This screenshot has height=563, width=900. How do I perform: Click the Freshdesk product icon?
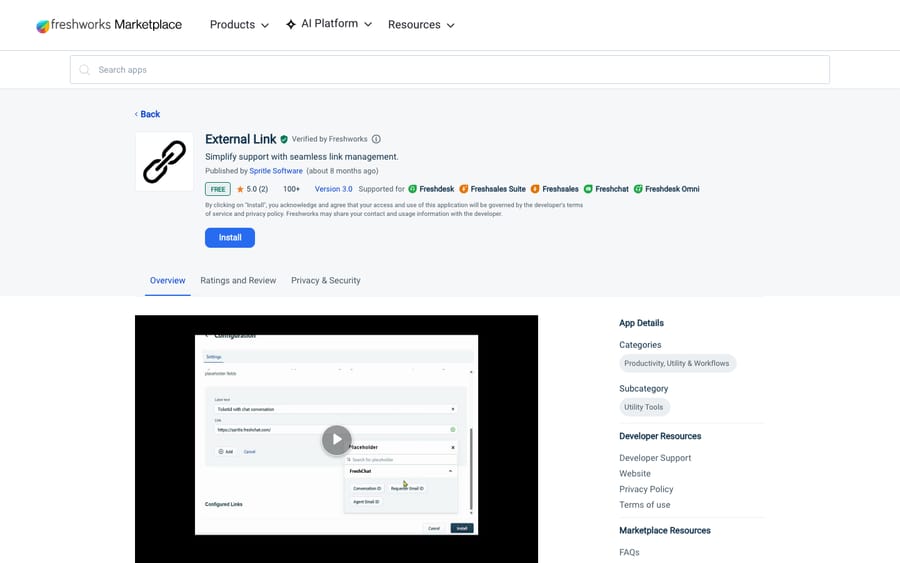412,189
